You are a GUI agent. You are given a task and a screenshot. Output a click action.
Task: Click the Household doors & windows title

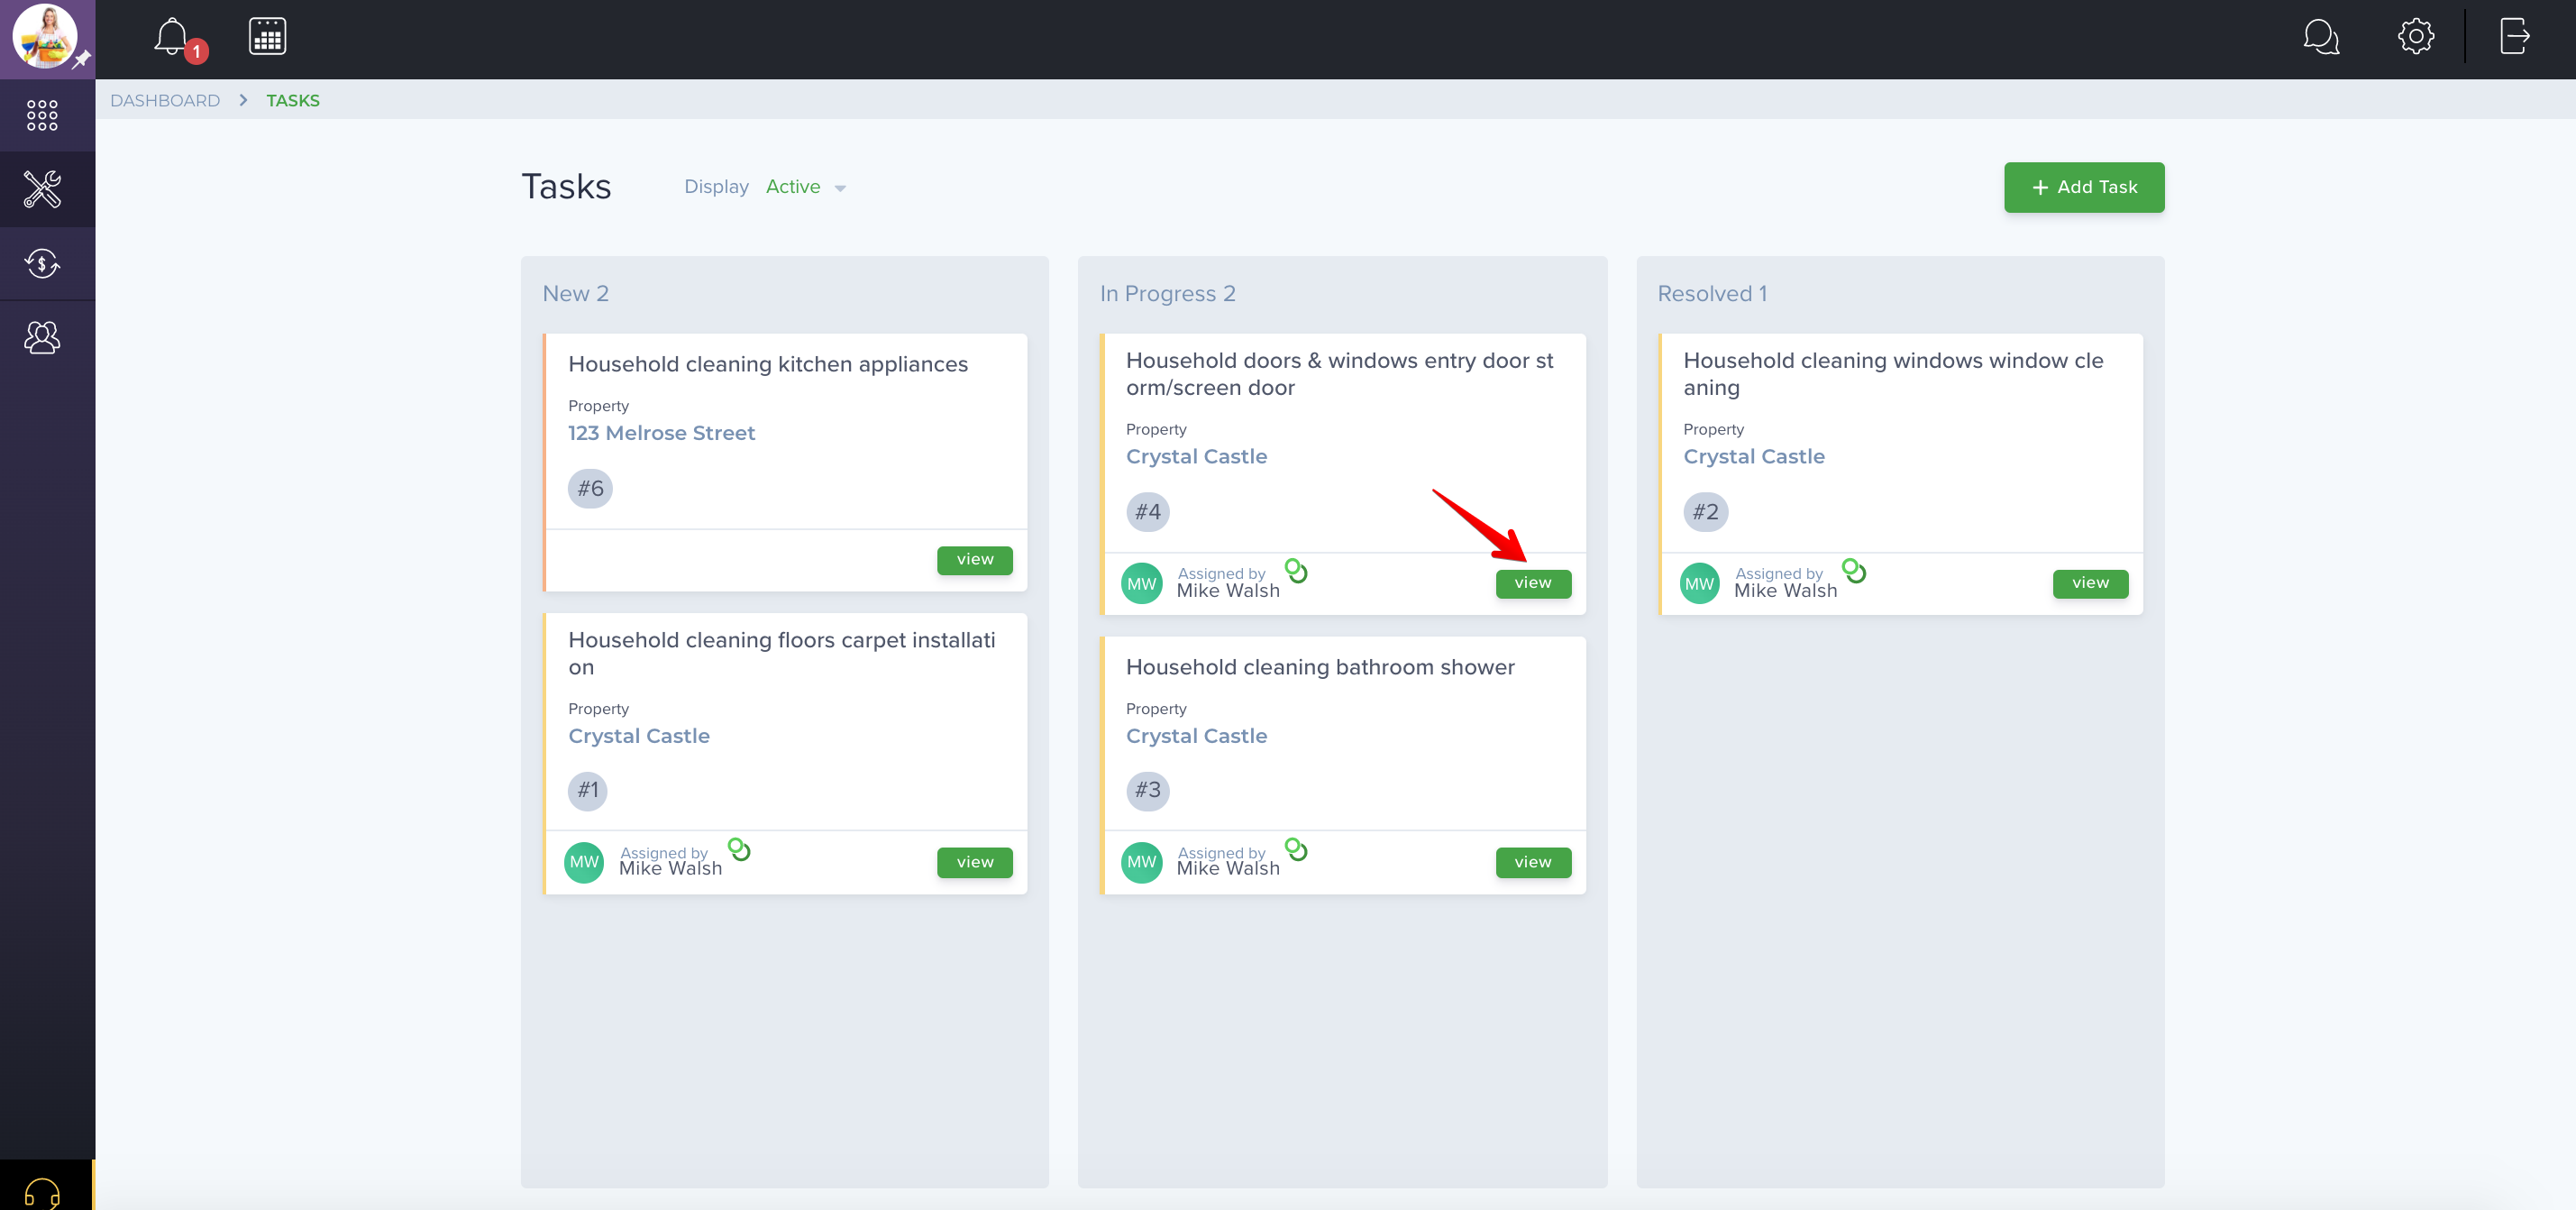point(1340,374)
